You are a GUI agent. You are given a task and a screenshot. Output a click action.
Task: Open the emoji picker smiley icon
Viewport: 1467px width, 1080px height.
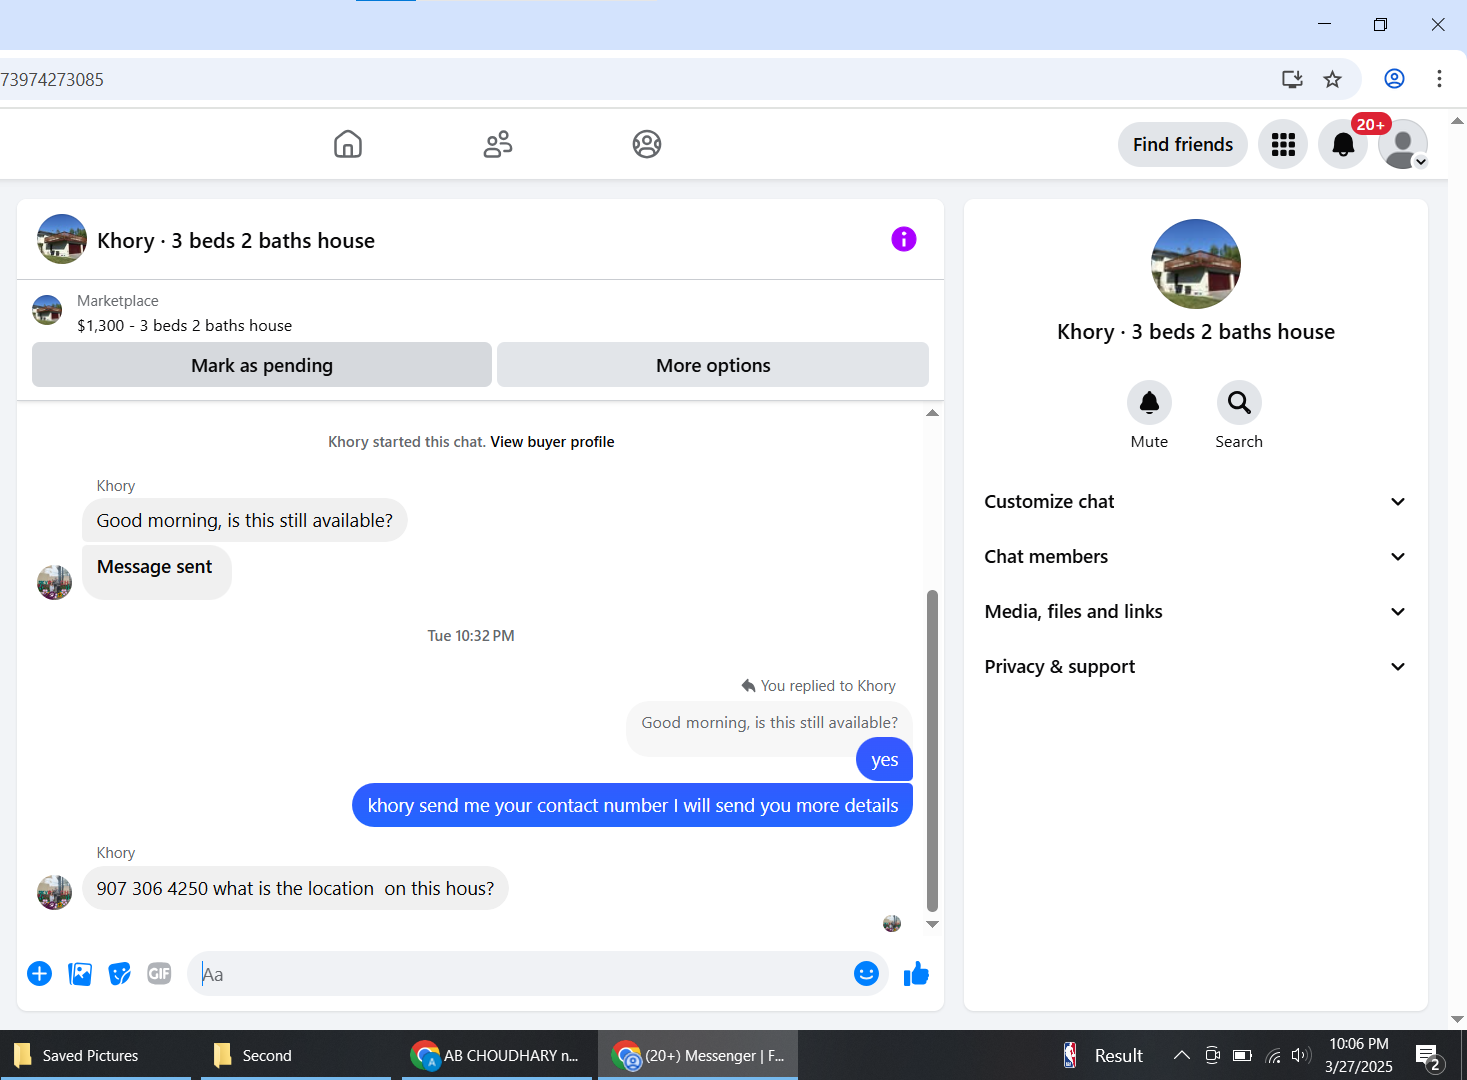coord(866,973)
